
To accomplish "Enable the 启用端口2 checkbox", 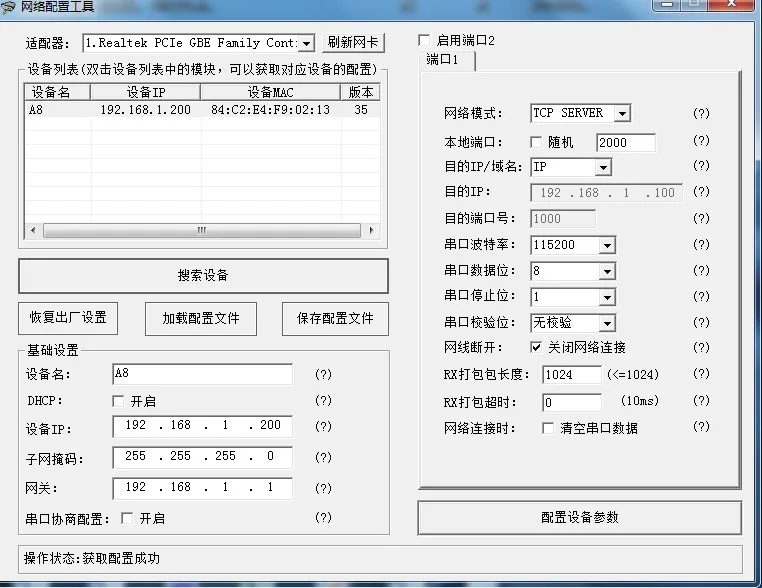I will [424, 40].
